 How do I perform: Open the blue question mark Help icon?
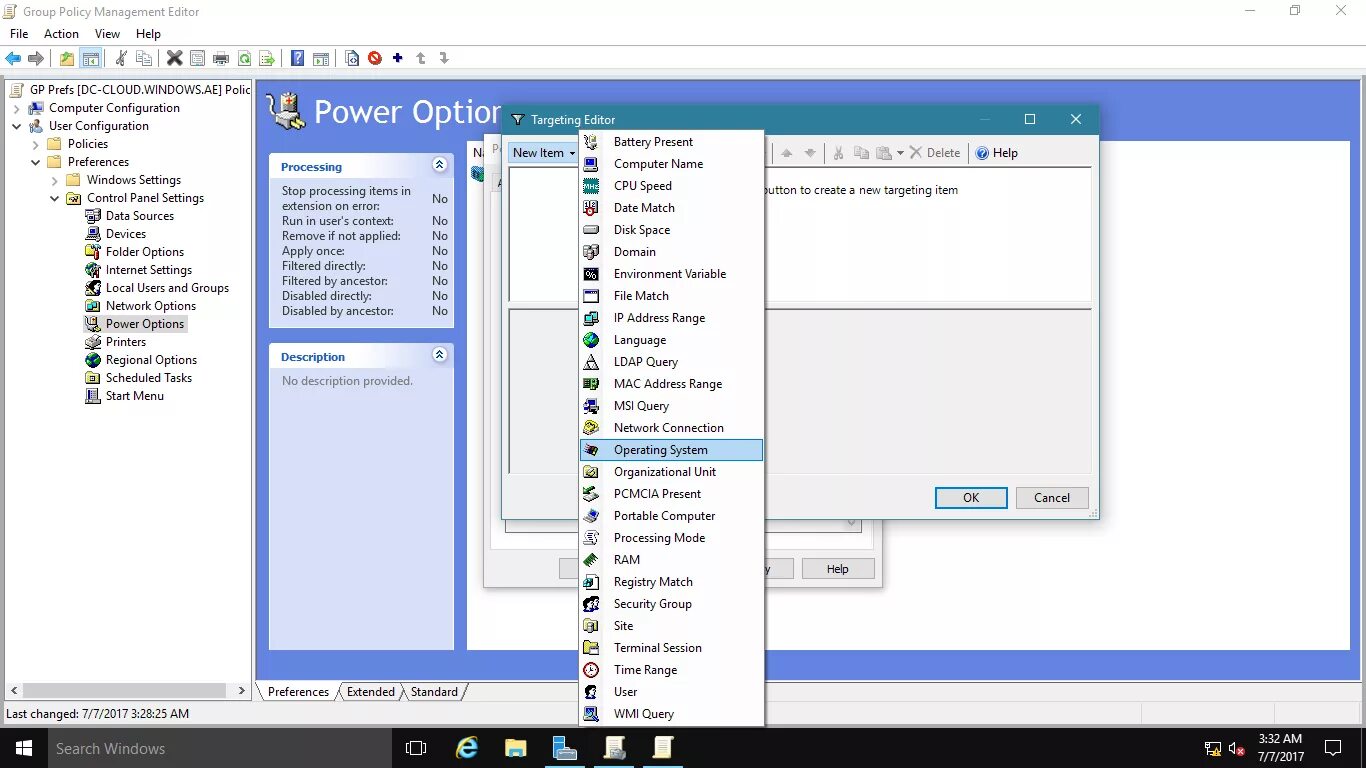point(297,58)
